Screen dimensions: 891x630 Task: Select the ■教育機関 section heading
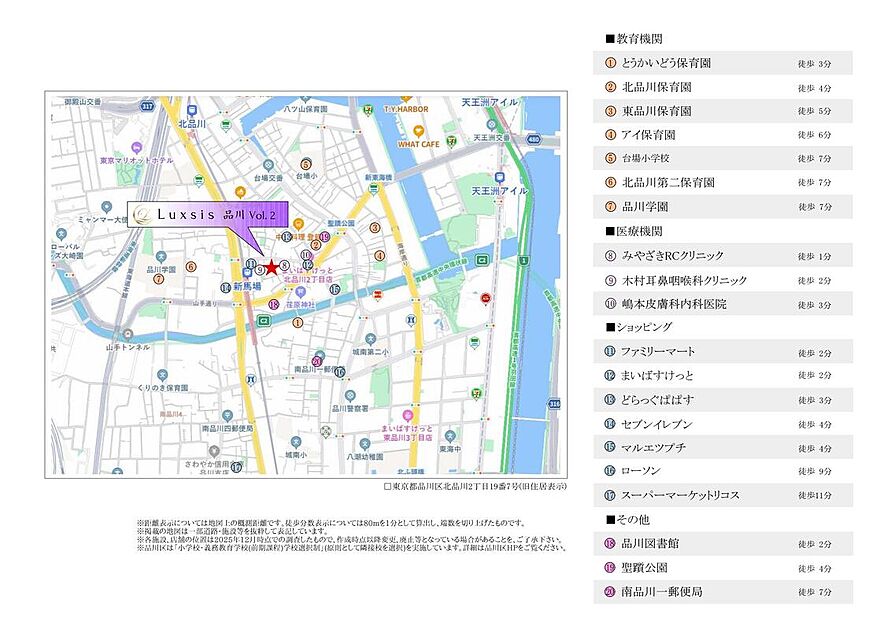tap(634, 39)
